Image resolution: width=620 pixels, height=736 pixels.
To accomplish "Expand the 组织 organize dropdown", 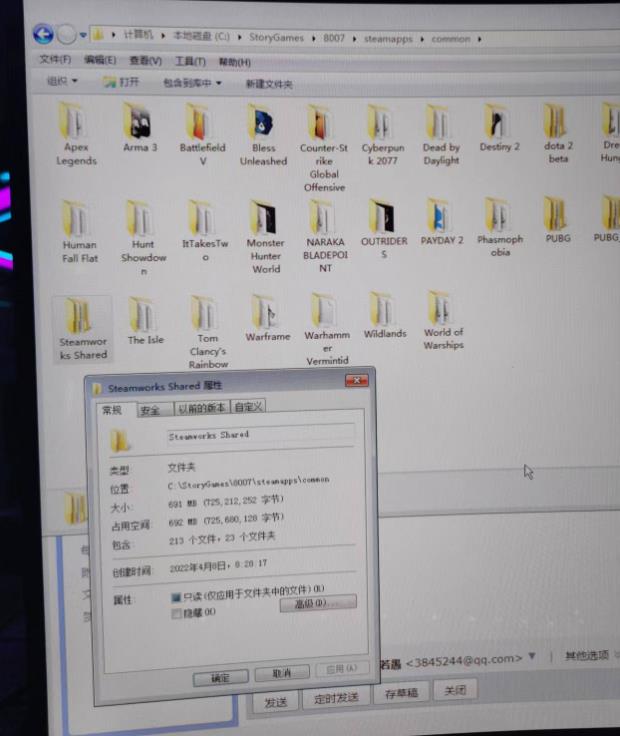I will (x=62, y=82).
